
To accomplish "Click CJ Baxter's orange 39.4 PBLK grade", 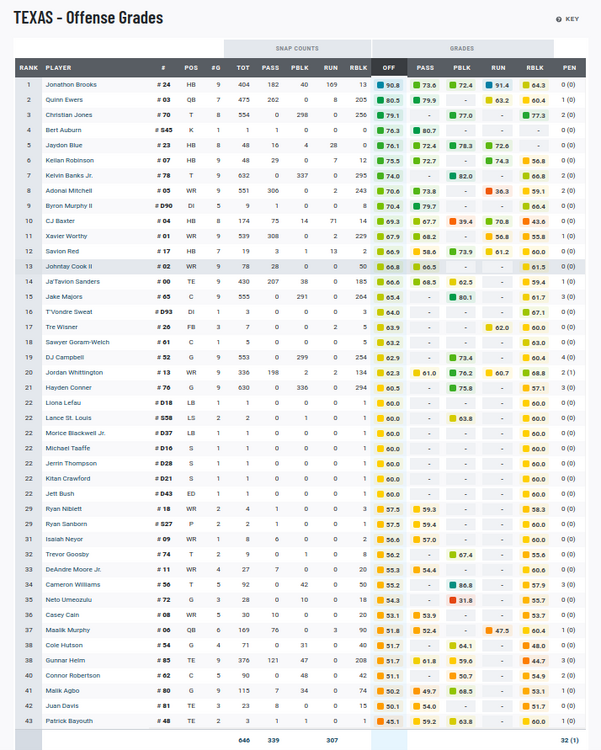I will (461, 221).
